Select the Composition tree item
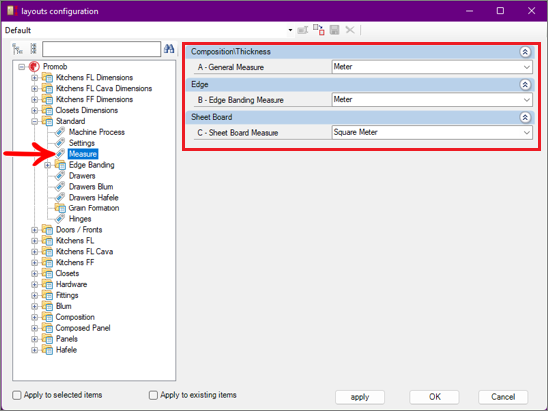Image resolution: width=548 pixels, height=411 pixels. click(75, 317)
